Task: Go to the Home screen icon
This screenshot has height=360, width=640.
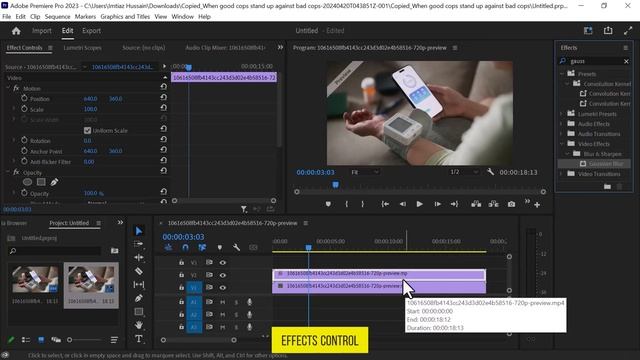Action: [16, 31]
